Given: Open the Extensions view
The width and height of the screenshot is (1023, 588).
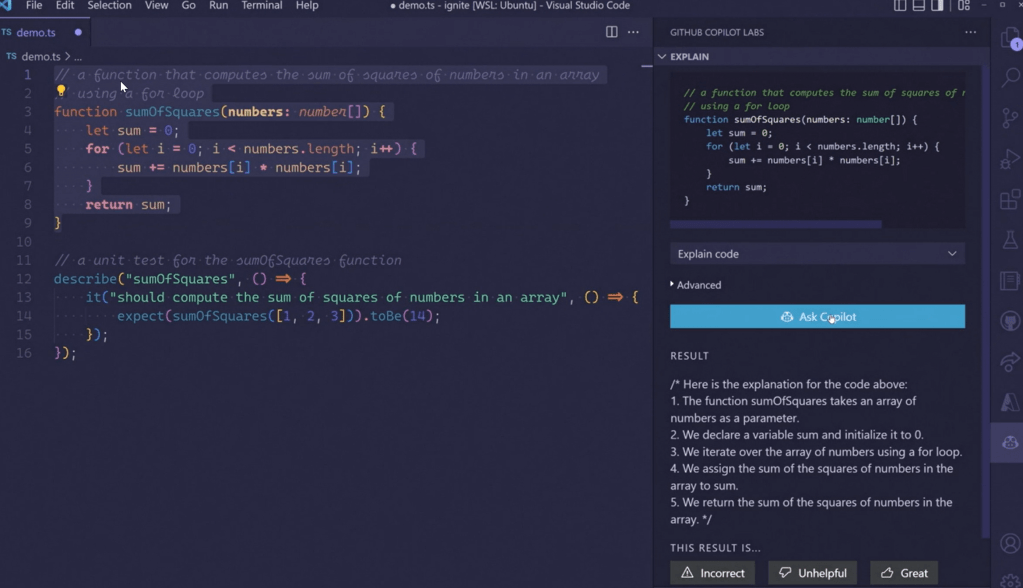Looking at the screenshot, I should (1010, 199).
